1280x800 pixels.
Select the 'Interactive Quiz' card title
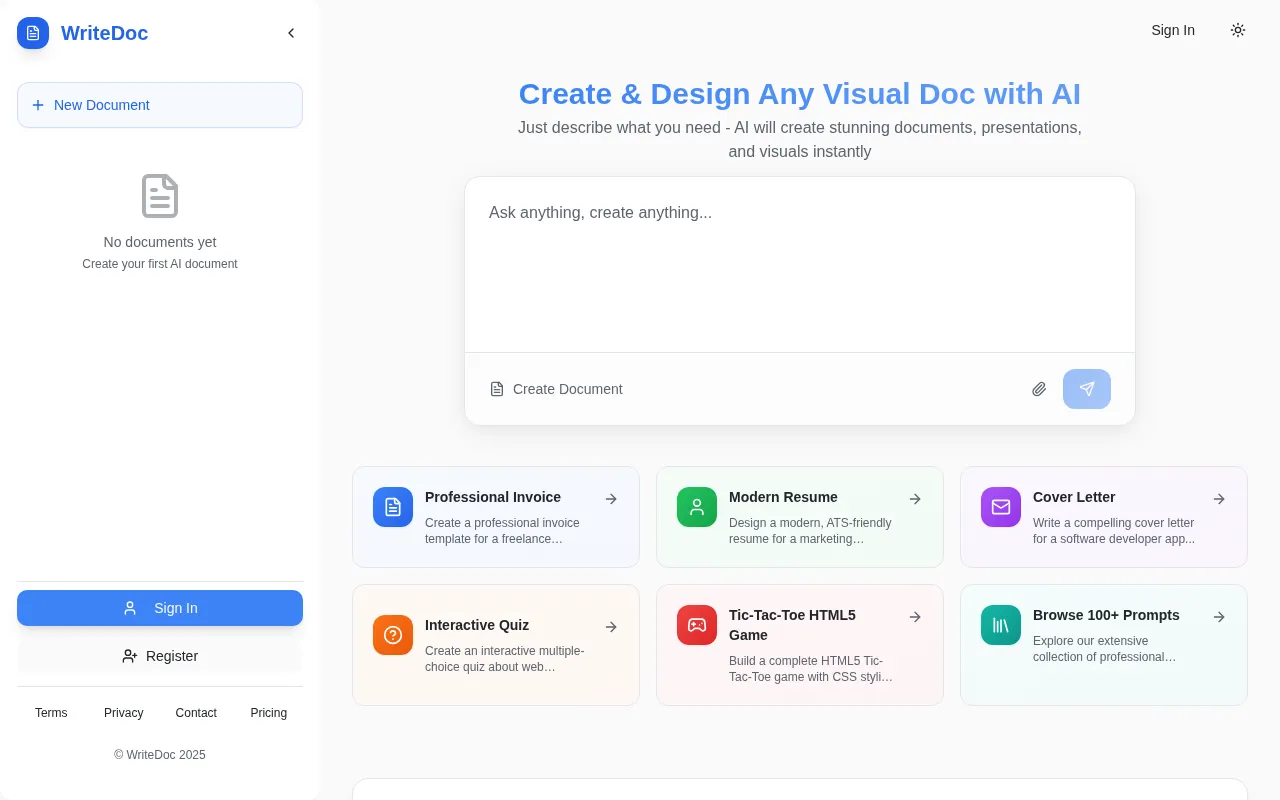pos(477,625)
